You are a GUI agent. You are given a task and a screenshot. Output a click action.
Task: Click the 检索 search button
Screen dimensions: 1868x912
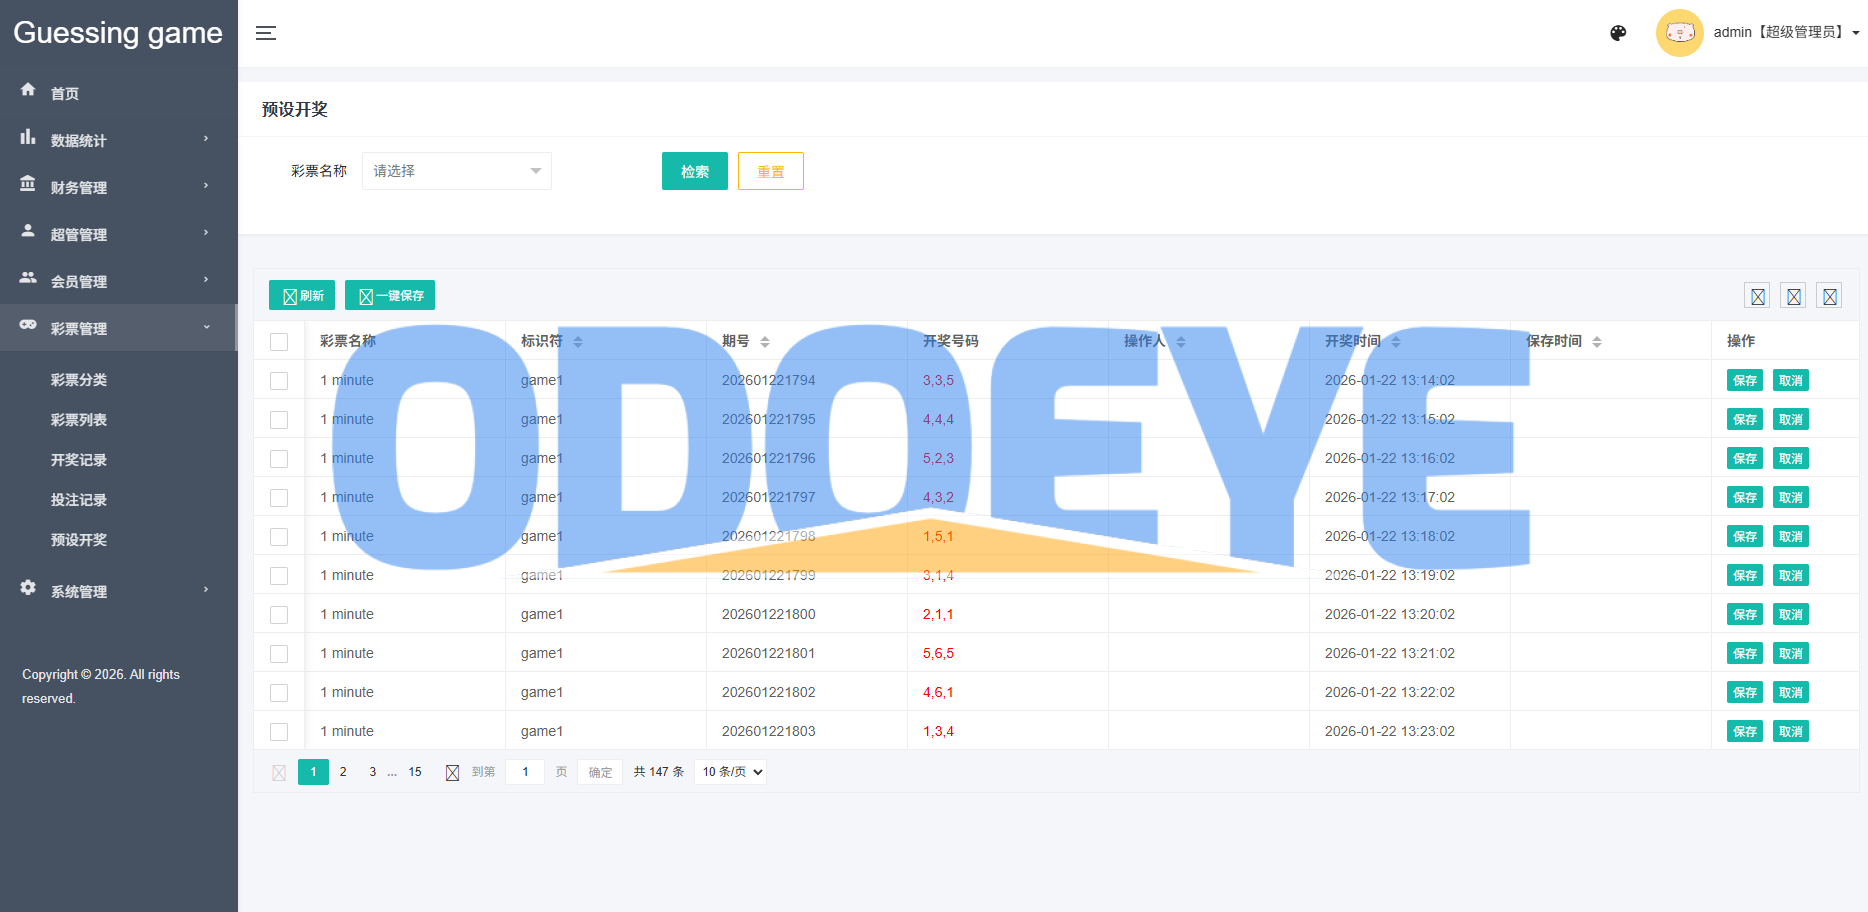pyautogui.click(x=694, y=171)
